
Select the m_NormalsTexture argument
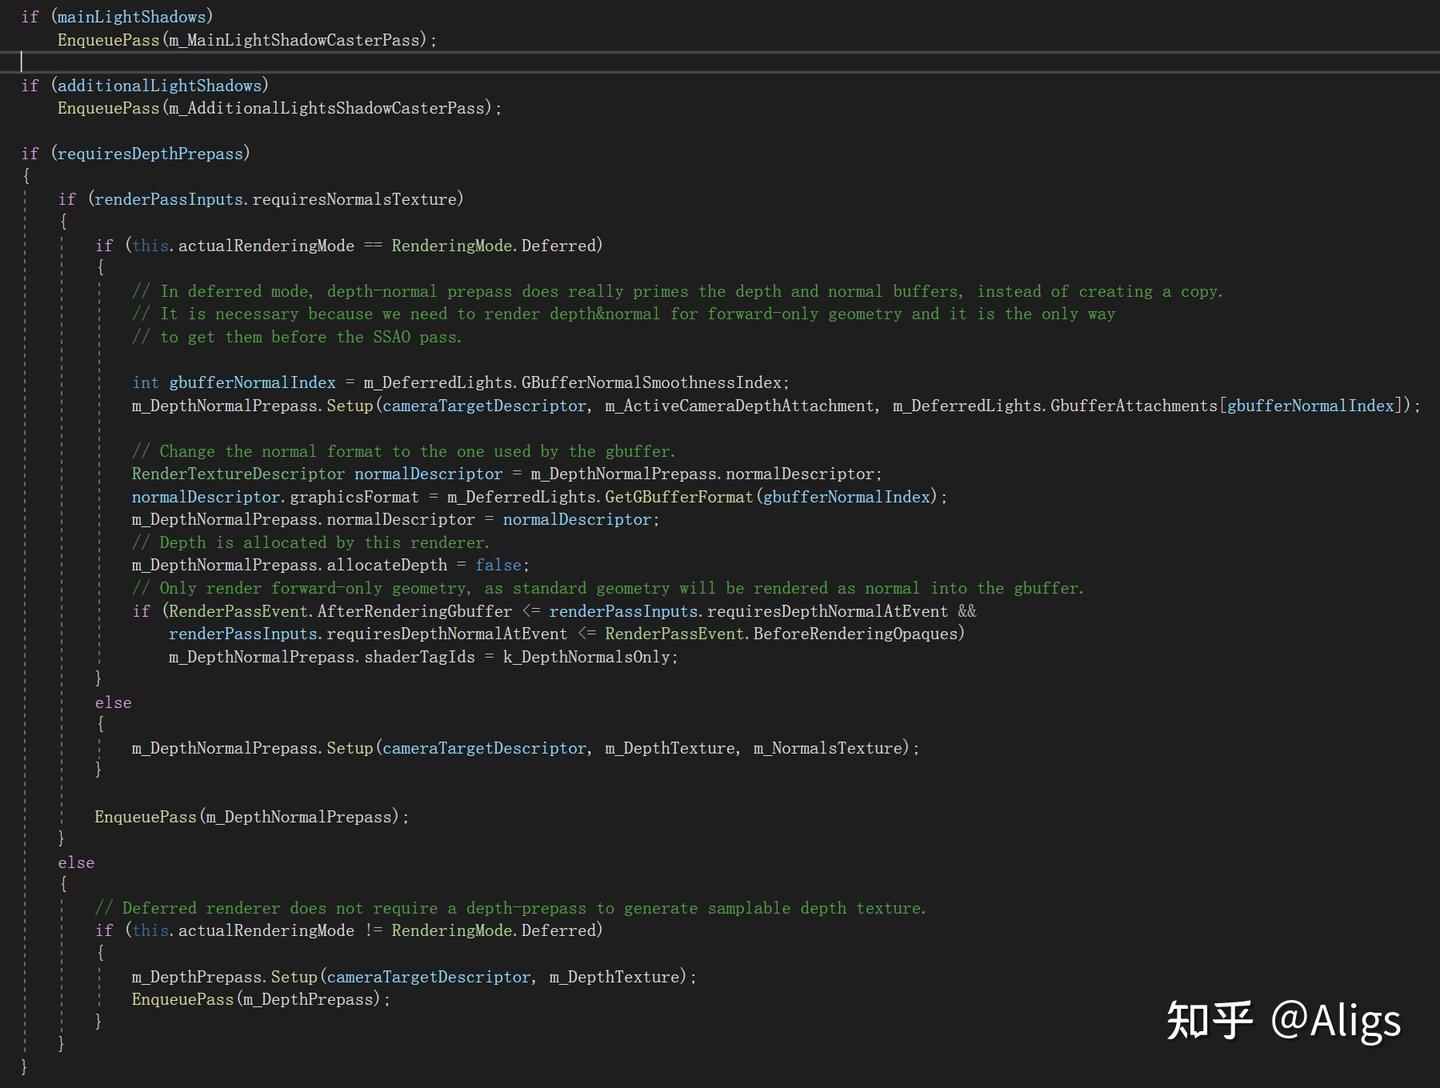(x=830, y=747)
